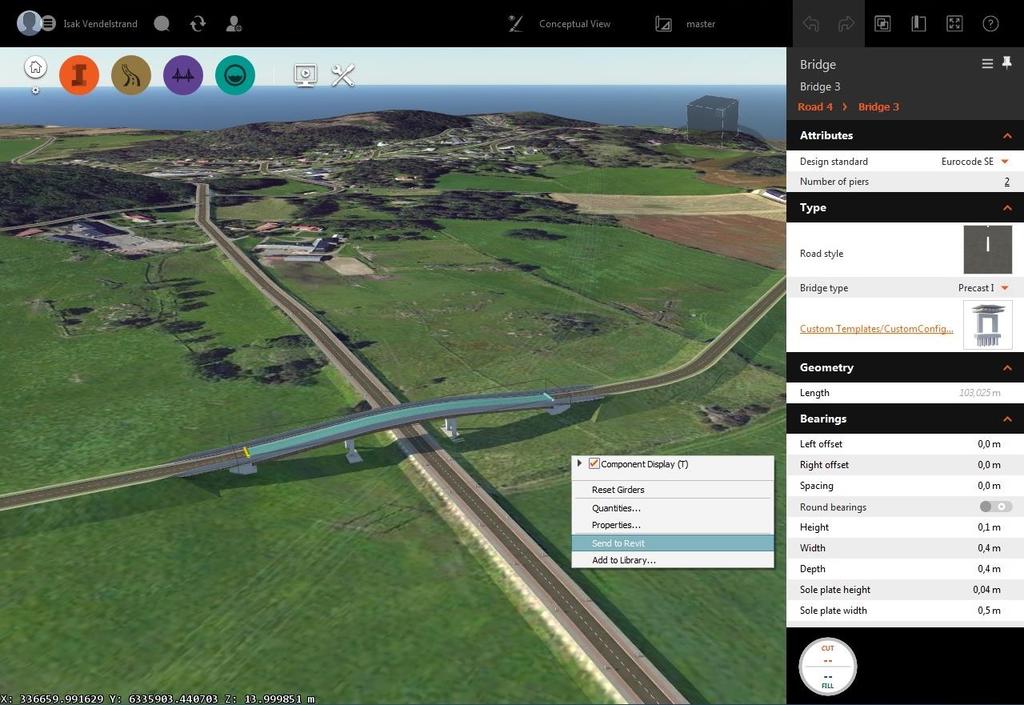This screenshot has height=705, width=1024.
Task: Open the bookmark panel icon
Action: (x=918, y=24)
